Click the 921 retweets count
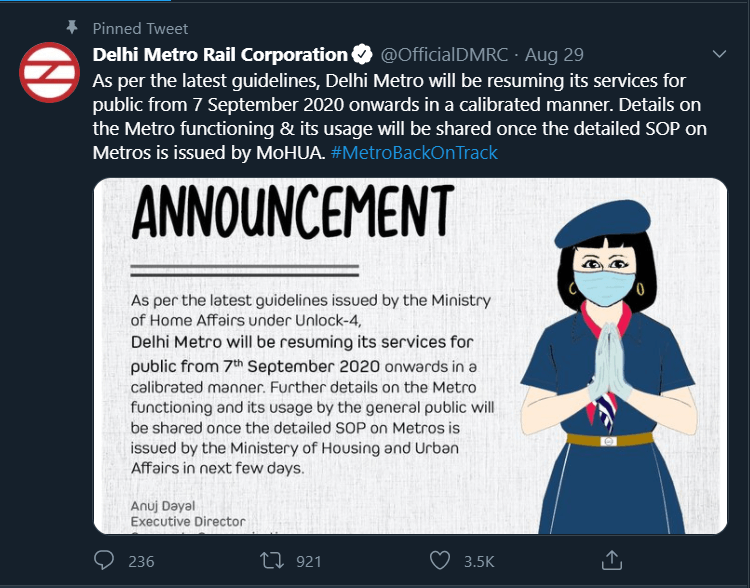The width and height of the screenshot is (750, 588). [x=309, y=561]
